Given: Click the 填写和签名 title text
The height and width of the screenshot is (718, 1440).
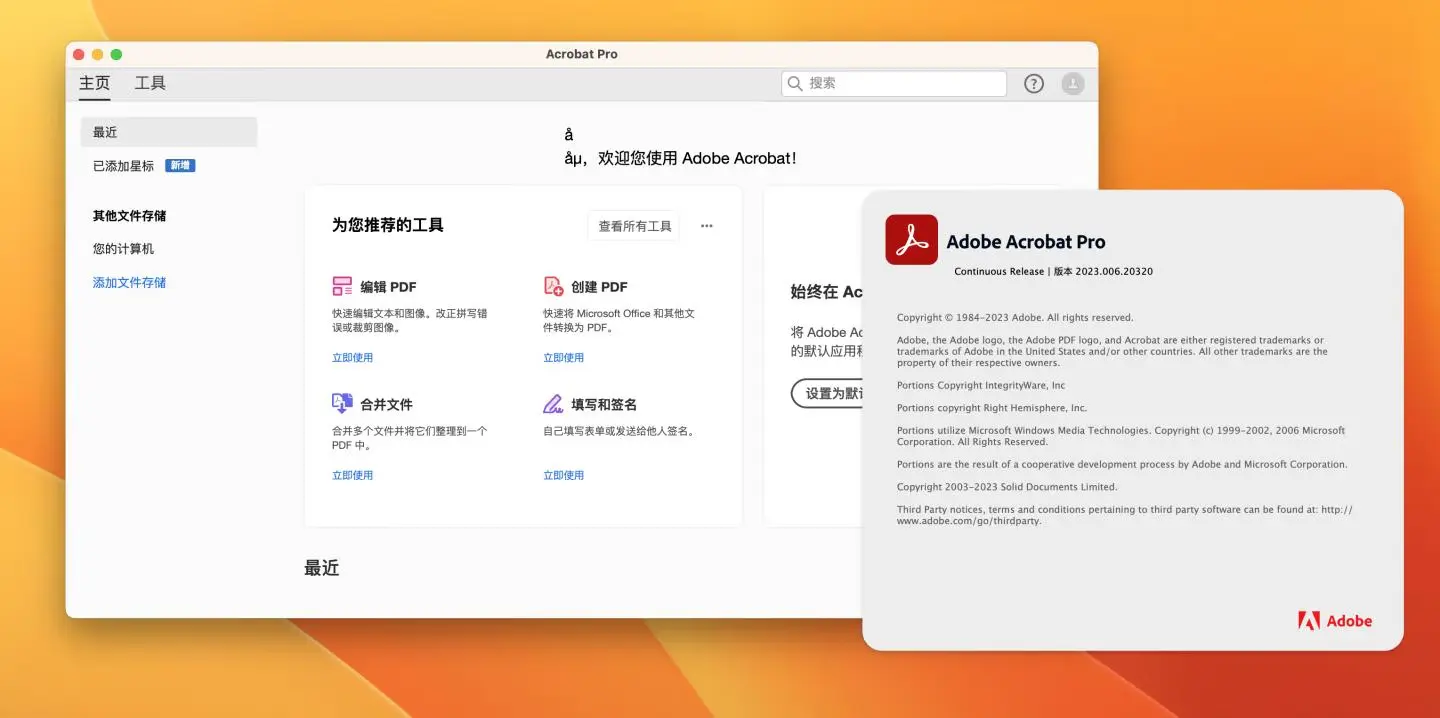Looking at the screenshot, I should [604, 405].
